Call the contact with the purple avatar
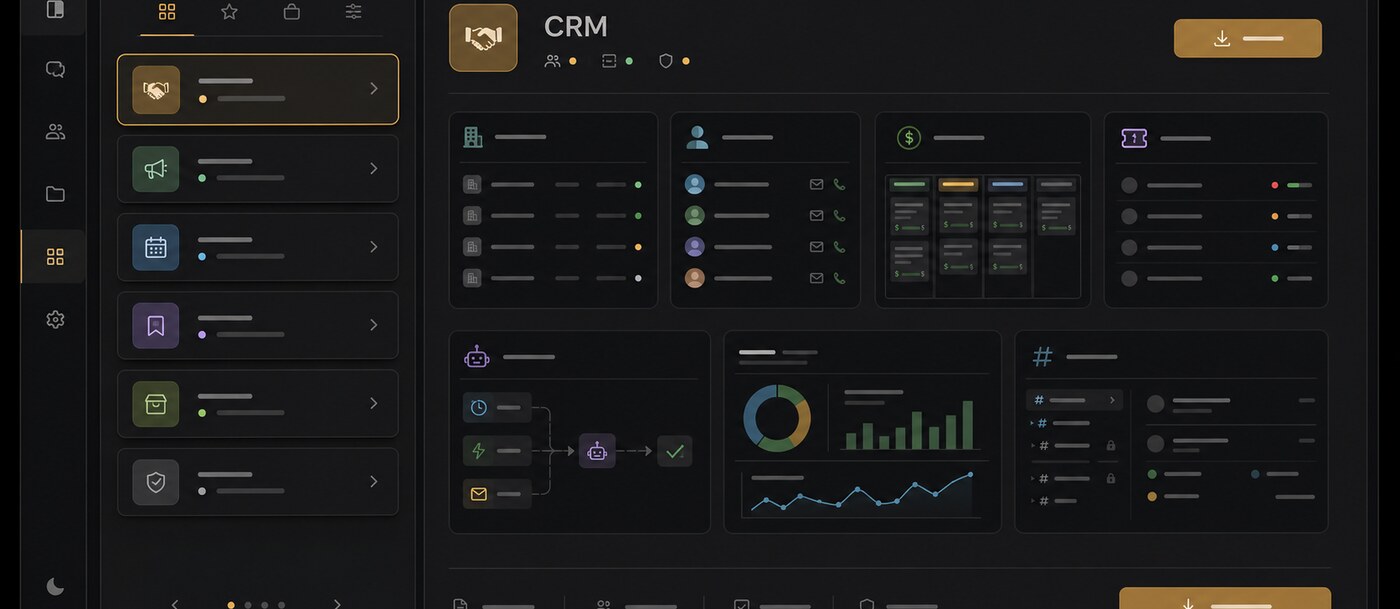The width and height of the screenshot is (1400, 609). 839,247
